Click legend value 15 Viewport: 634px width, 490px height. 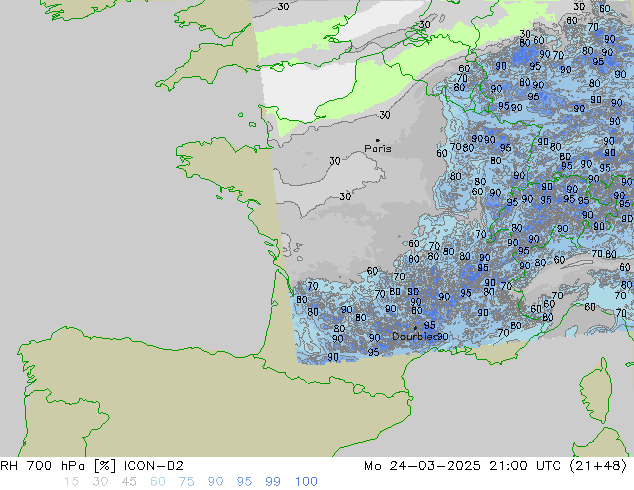pos(71,482)
